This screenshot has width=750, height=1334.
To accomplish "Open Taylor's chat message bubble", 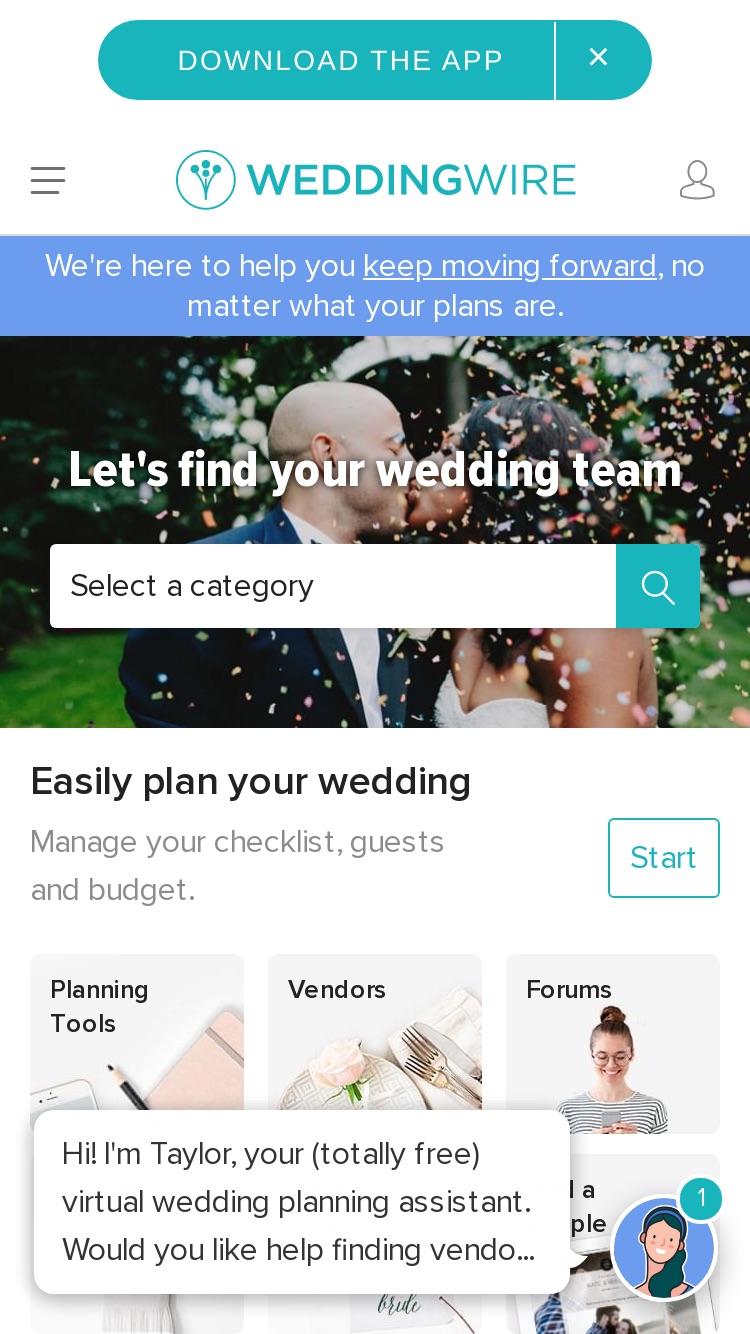I will click(x=302, y=1202).
